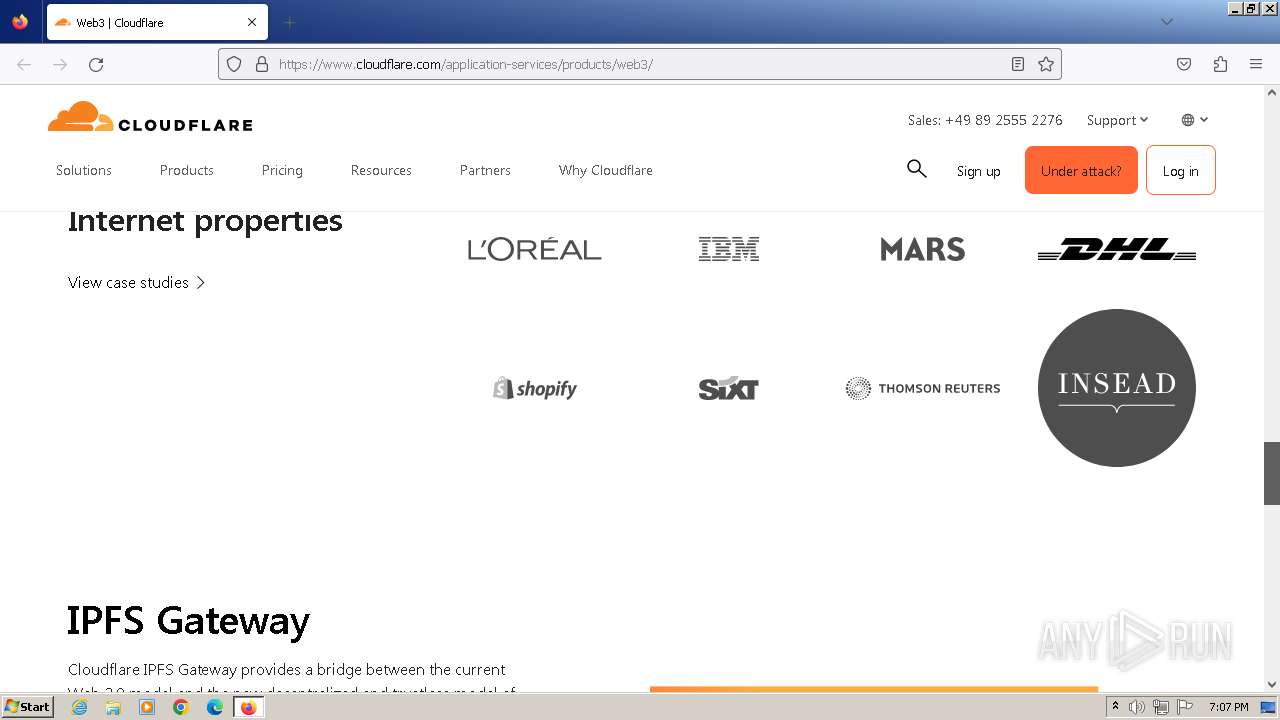Open the extensions menu
This screenshot has width=1280, height=720.
(x=1220, y=64)
